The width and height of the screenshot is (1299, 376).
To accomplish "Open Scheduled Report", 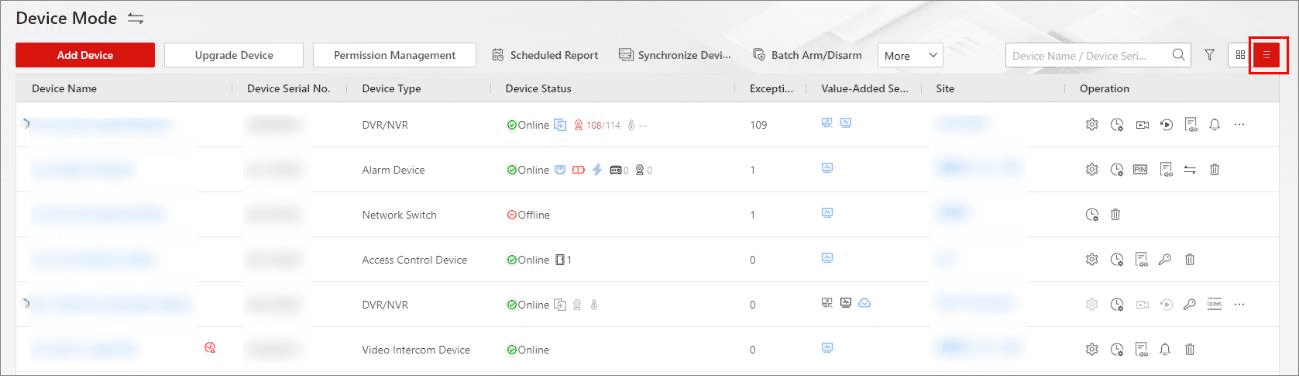I will [545, 55].
